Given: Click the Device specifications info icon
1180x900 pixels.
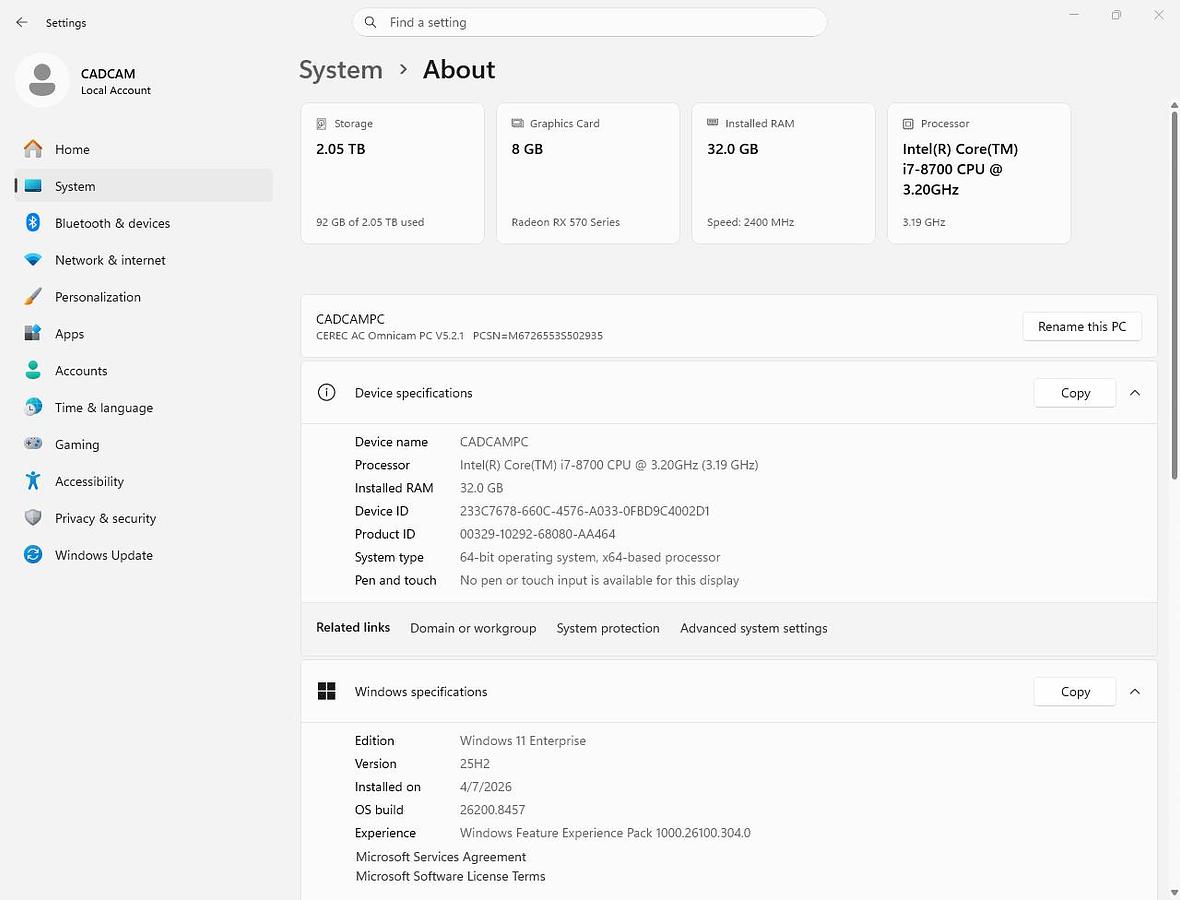Looking at the screenshot, I should [x=326, y=392].
